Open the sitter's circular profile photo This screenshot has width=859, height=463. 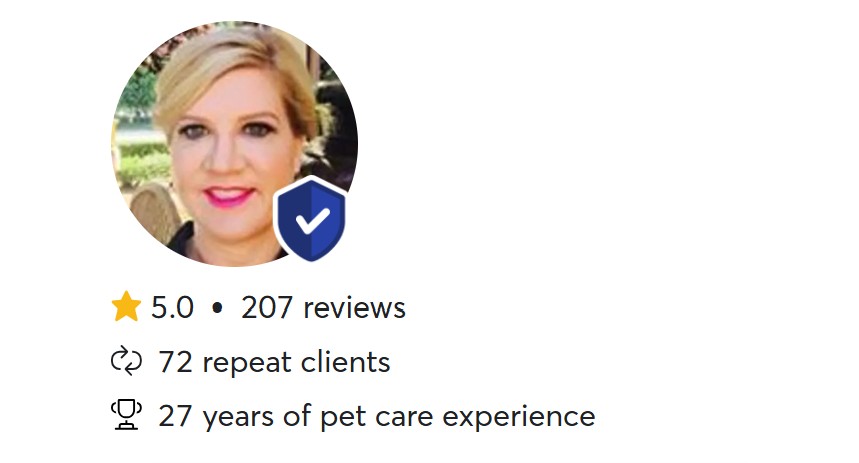pyautogui.click(x=234, y=144)
